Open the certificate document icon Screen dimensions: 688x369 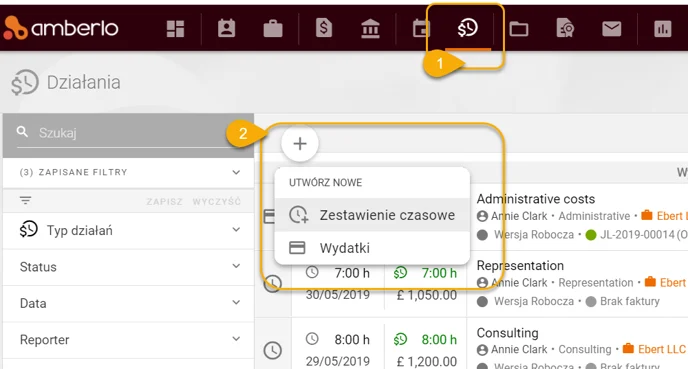(x=565, y=29)
